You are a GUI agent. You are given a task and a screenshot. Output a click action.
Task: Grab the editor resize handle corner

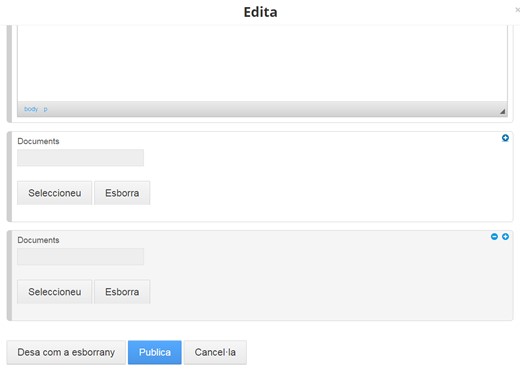[502, 112]
